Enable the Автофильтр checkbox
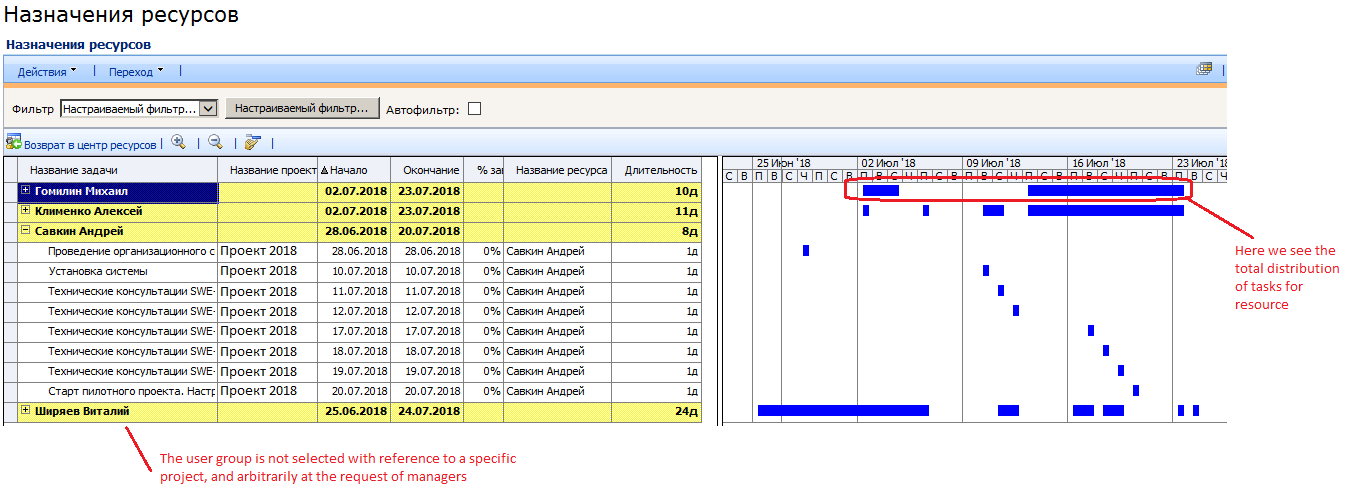The width and height of the screenshot is (1360, 502). coord(475,109)
